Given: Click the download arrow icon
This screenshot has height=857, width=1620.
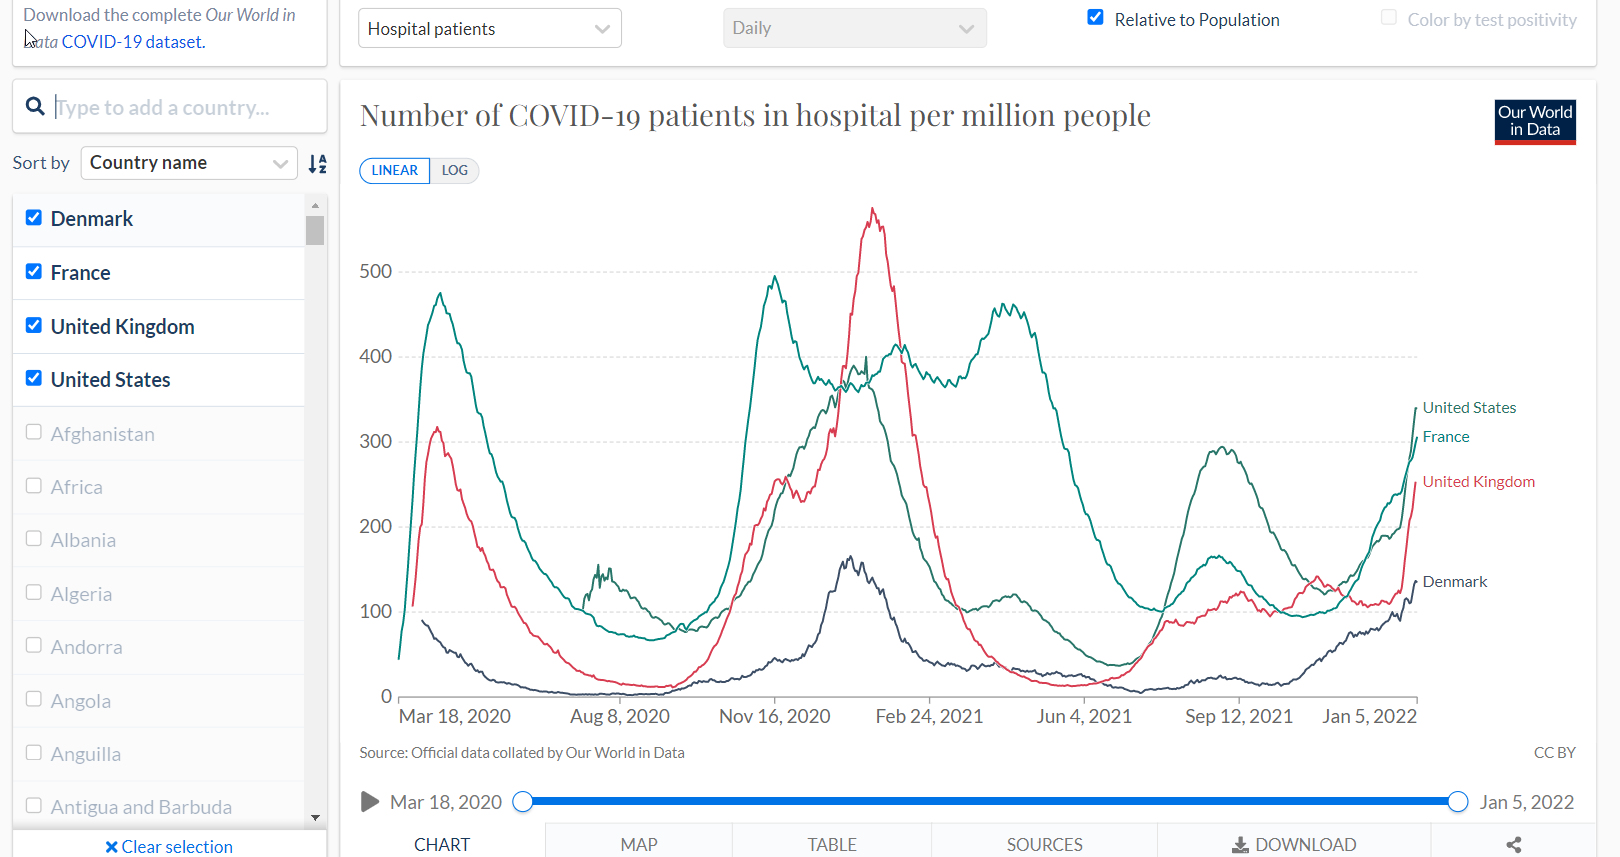Looking at the screenshot, I should point(1240,845).
